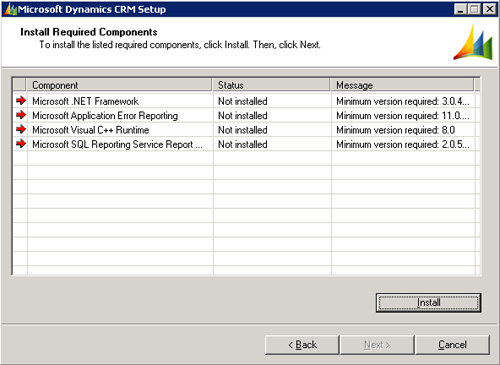This screenshot has height=365, width=500.
Task: Click the red arrow beside Visual C++ Runtime
Action: 21,129
